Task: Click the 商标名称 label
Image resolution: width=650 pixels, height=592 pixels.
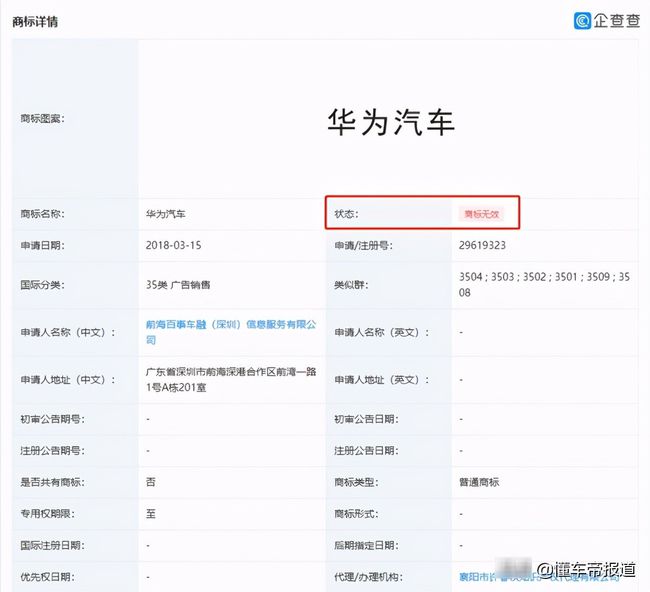Action: click(43, 214)
